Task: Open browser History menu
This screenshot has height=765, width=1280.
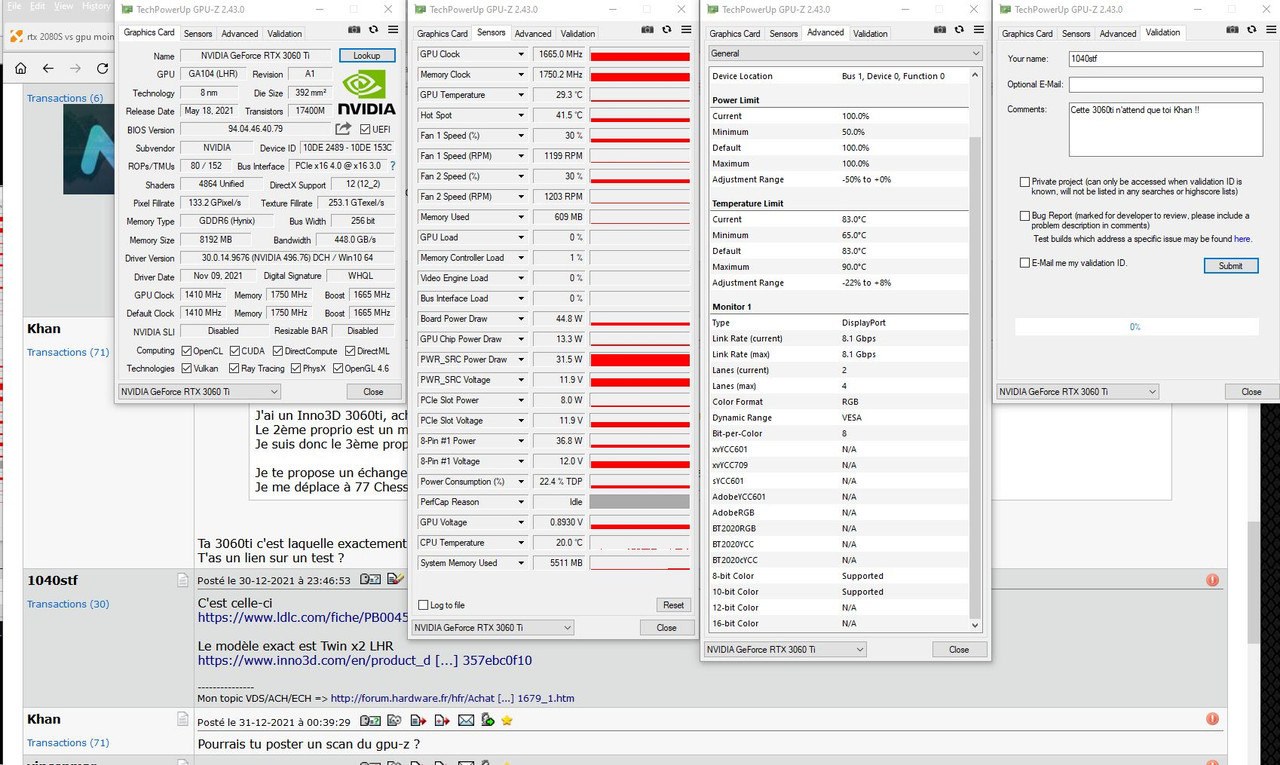Action: pyautogui.click(x=95, y=6)
